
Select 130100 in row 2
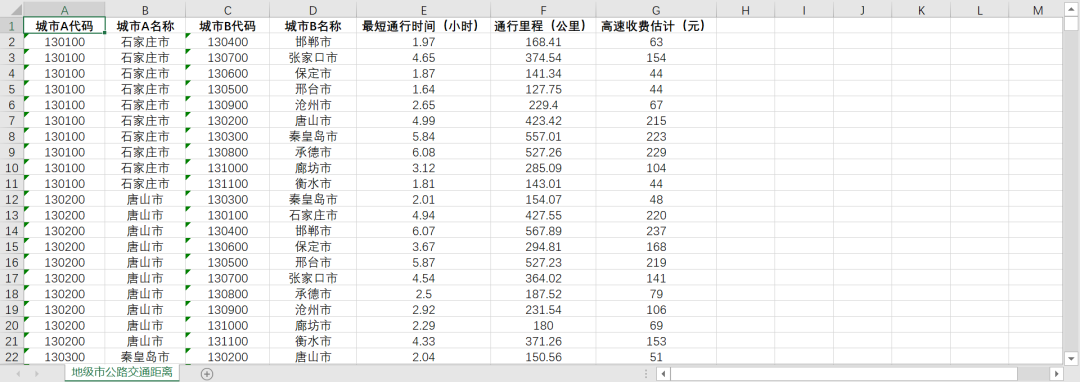click(64, 42)
